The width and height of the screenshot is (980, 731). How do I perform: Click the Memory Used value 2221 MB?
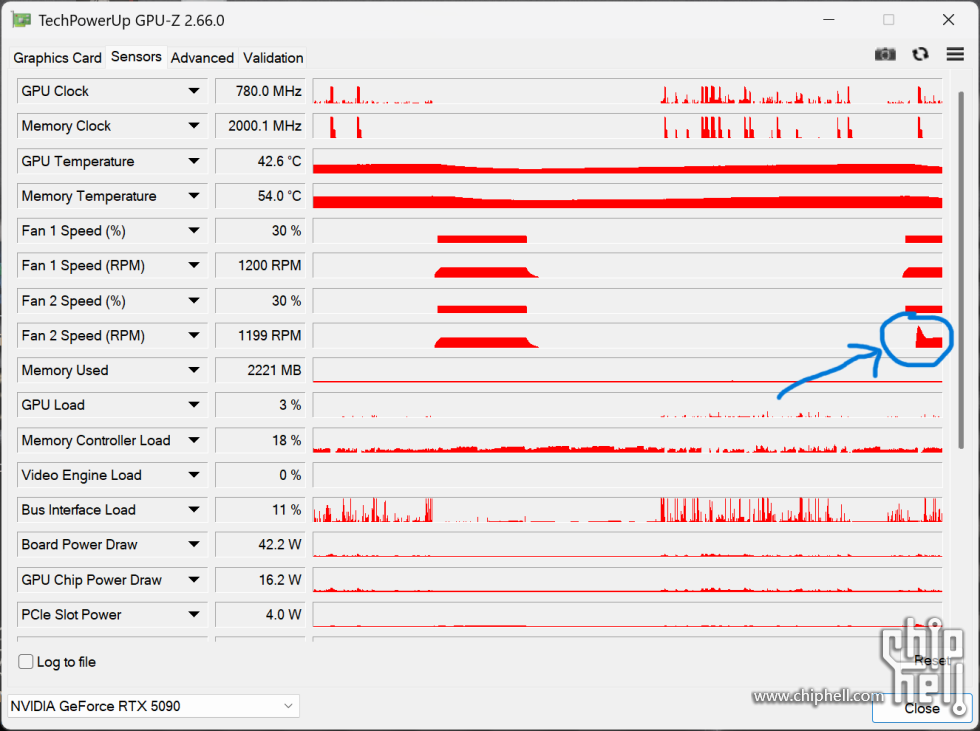260,370
